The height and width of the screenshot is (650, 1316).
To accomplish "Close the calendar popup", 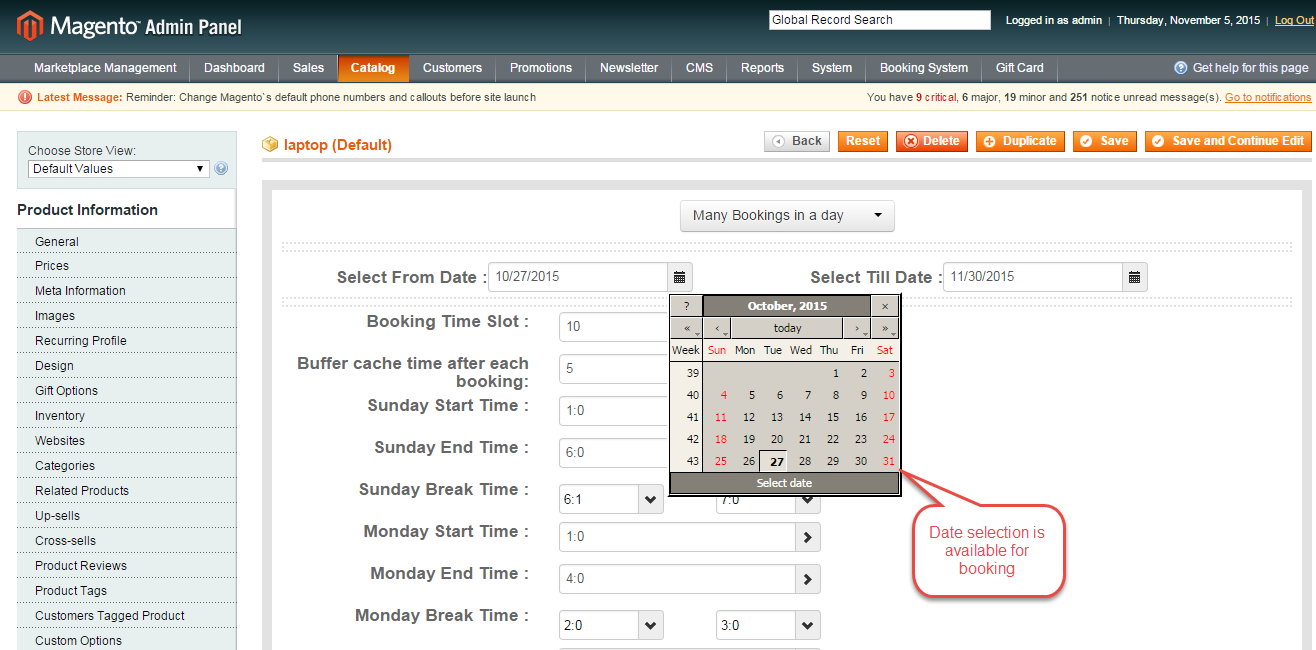I will point(885,306).
